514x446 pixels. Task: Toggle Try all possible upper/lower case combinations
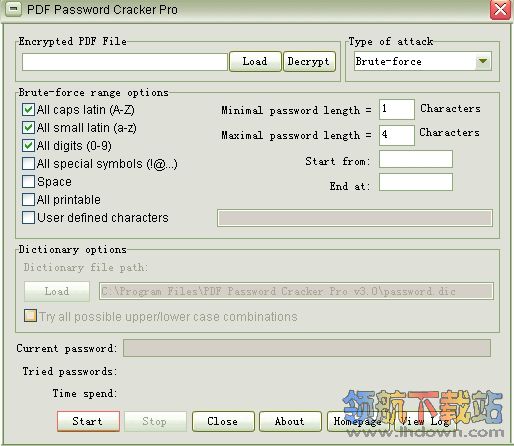tap(30, 315)
